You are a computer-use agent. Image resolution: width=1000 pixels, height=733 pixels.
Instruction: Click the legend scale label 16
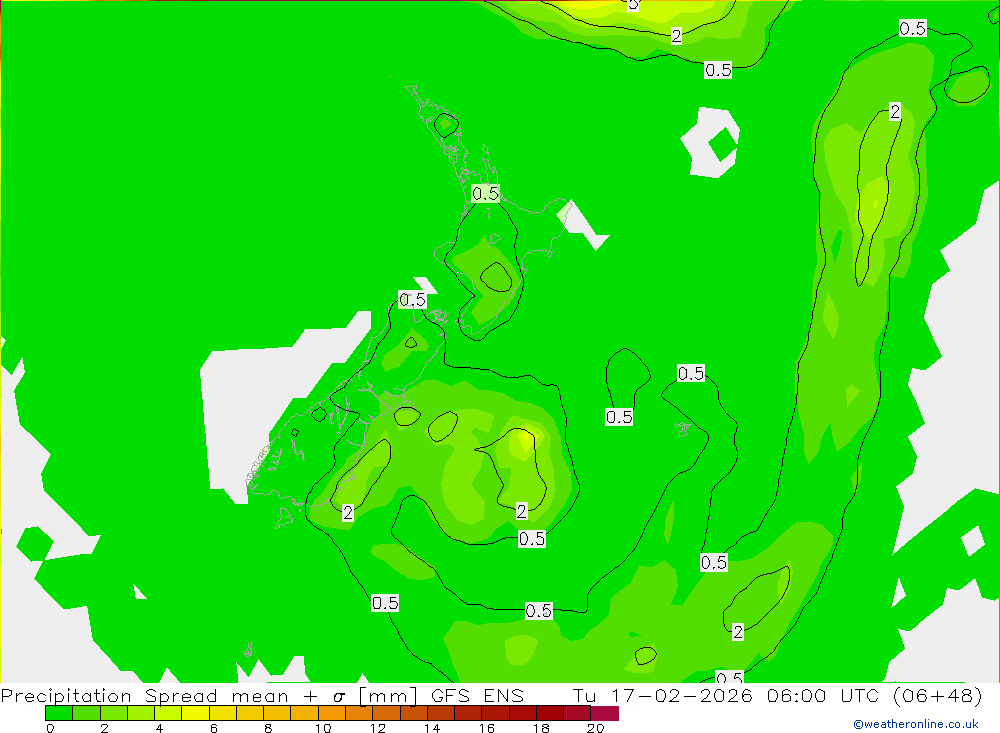tap(487, 728)
